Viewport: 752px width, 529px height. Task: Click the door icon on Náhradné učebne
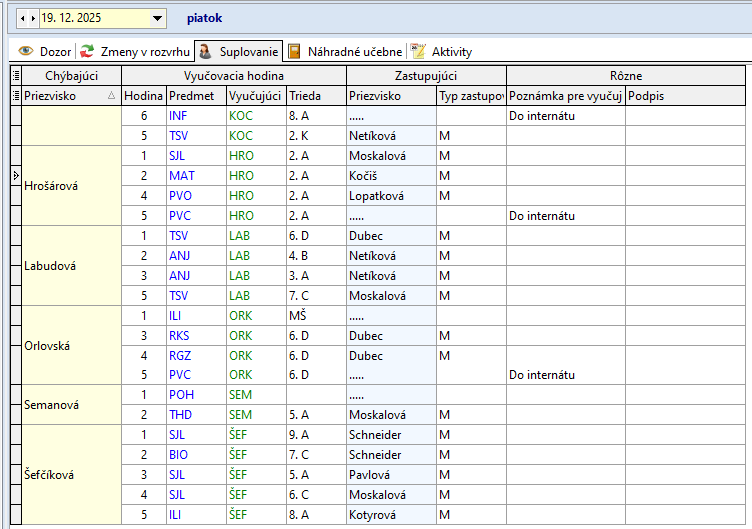(295, 51)
